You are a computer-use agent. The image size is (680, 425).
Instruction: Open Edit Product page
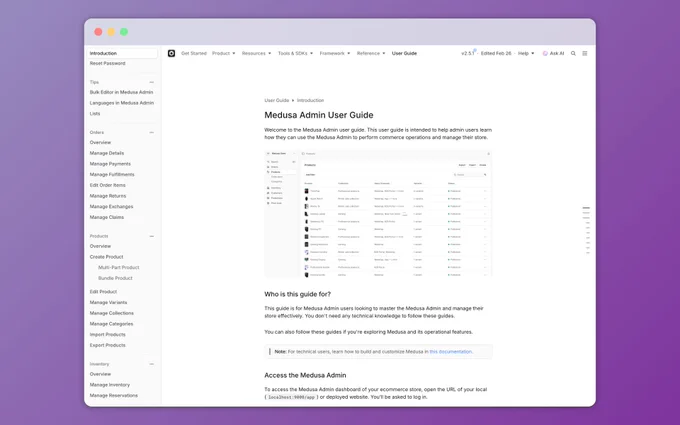(103, 292)
